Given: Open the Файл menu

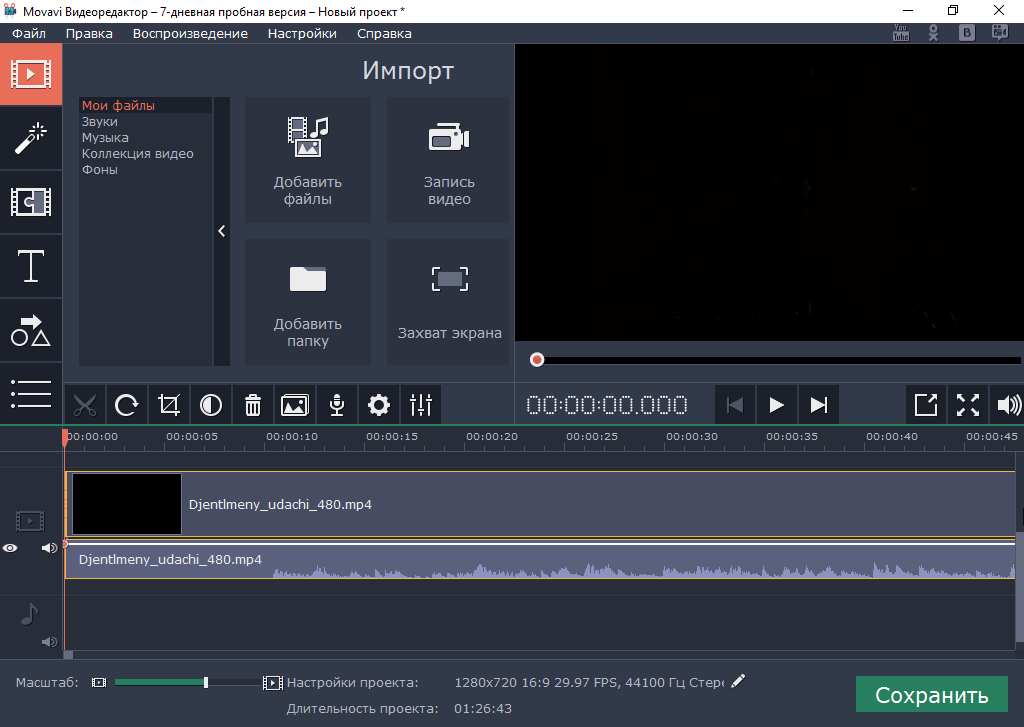Looking at the screenshot, I should pos(29,33).
